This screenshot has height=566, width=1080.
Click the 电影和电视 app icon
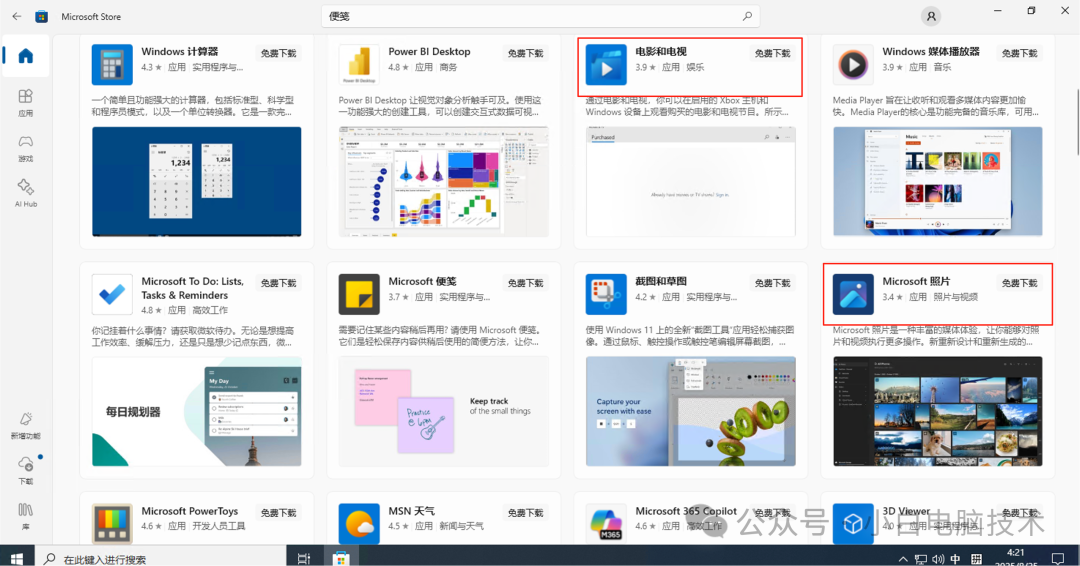point(606,64)
